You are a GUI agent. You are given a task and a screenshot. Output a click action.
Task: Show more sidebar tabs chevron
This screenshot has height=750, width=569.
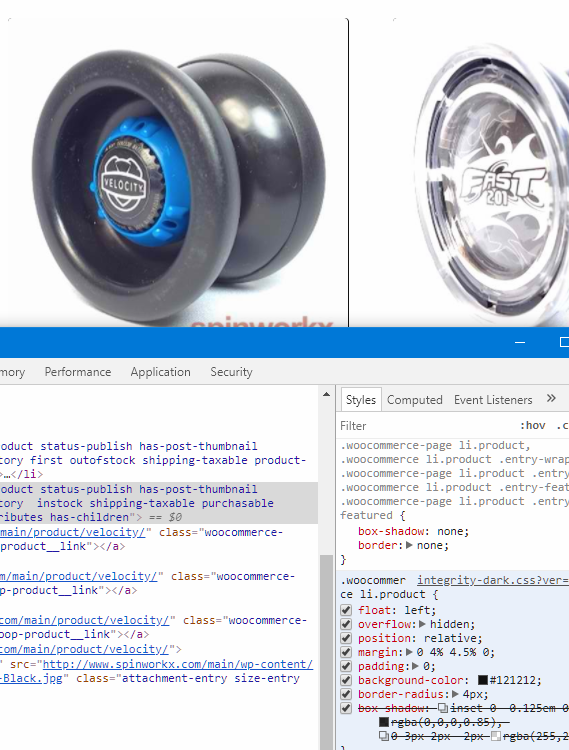pyautogui.click(x=551, y=398)
